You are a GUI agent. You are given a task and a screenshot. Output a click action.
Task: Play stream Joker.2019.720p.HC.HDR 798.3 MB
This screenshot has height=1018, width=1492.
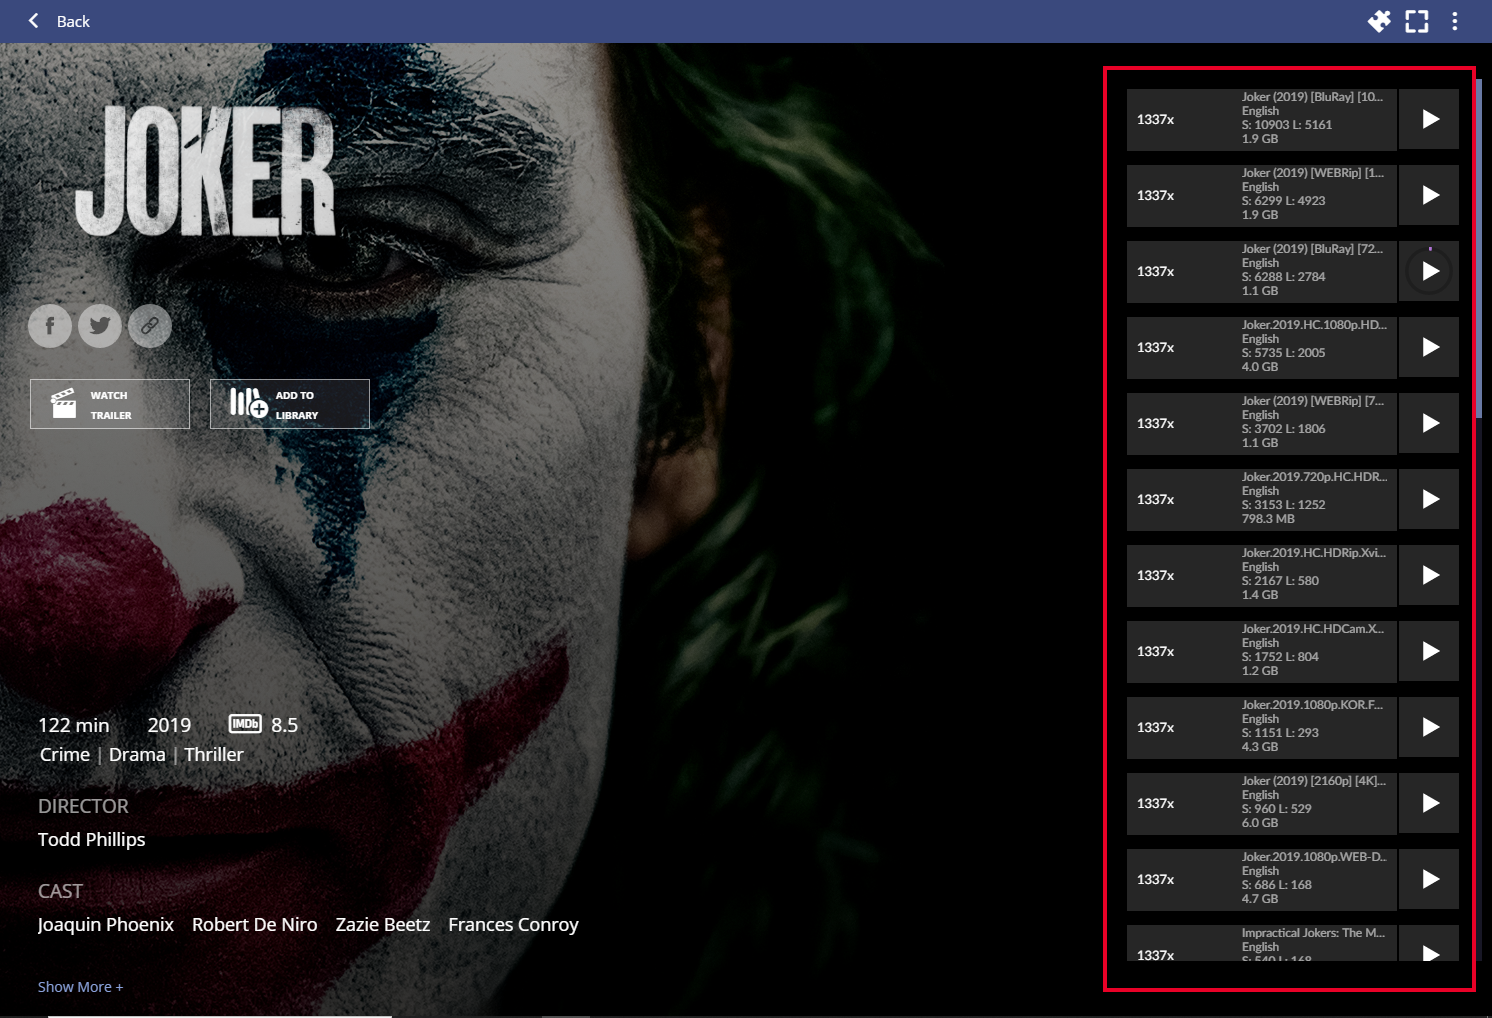coord(1429,499)
